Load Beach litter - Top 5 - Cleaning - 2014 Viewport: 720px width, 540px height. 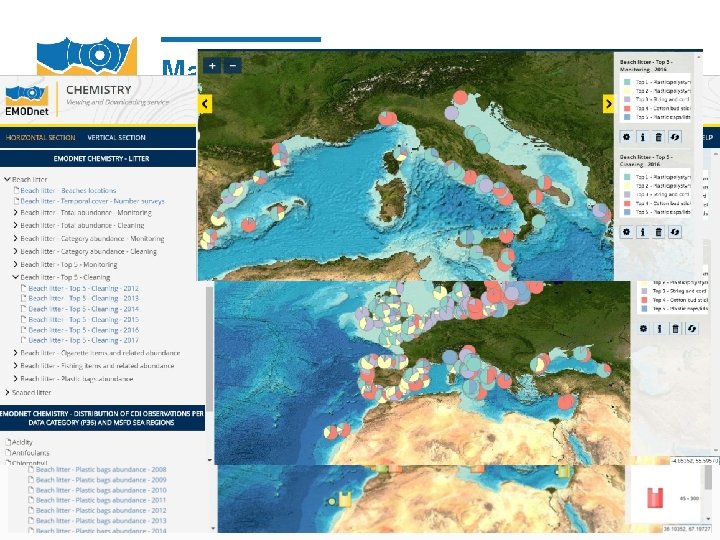pos(84,309)
